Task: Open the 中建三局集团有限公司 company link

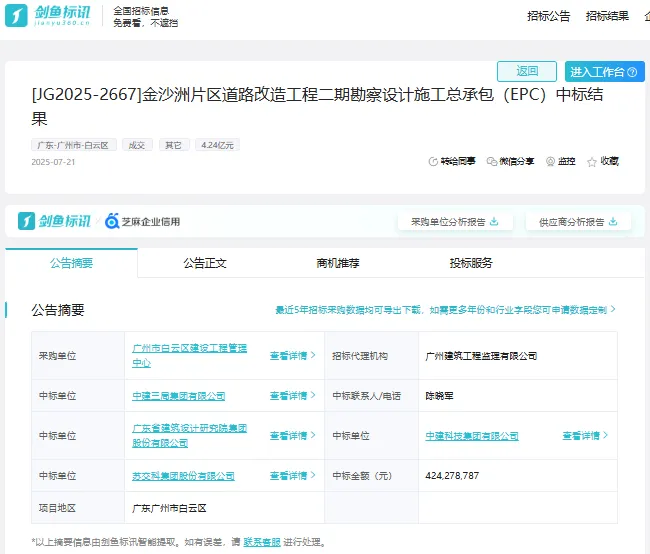Action: pos(179,396)
